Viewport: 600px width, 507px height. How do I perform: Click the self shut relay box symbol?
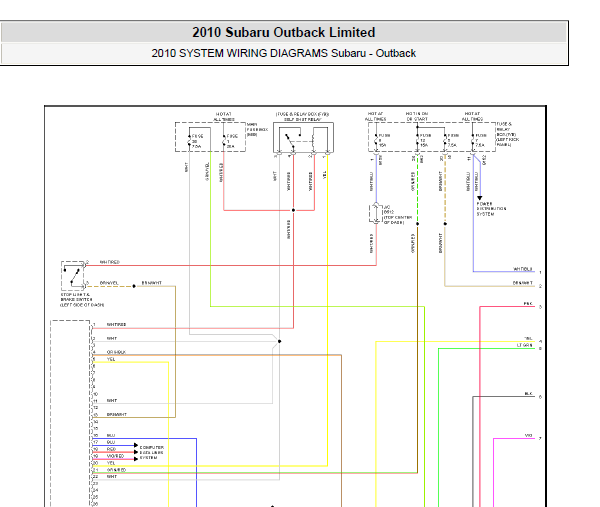tap(303, 138)
